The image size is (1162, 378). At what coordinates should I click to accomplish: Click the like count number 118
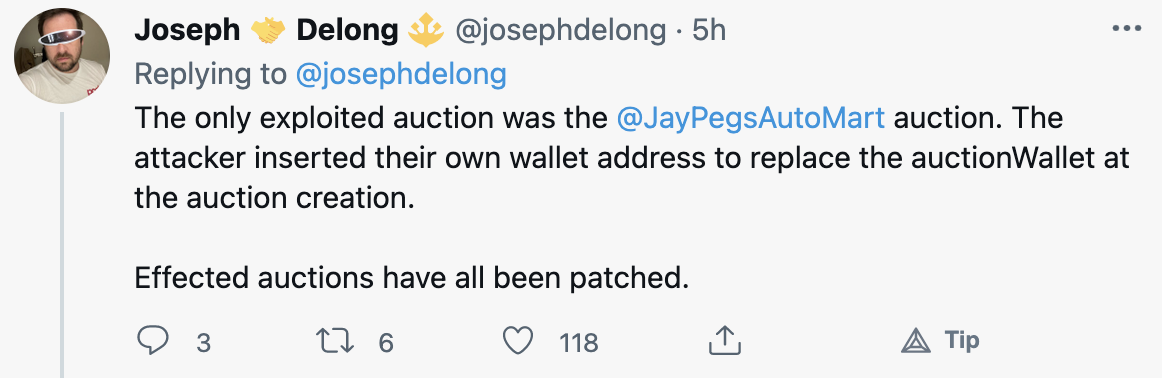tap(578, 342)
